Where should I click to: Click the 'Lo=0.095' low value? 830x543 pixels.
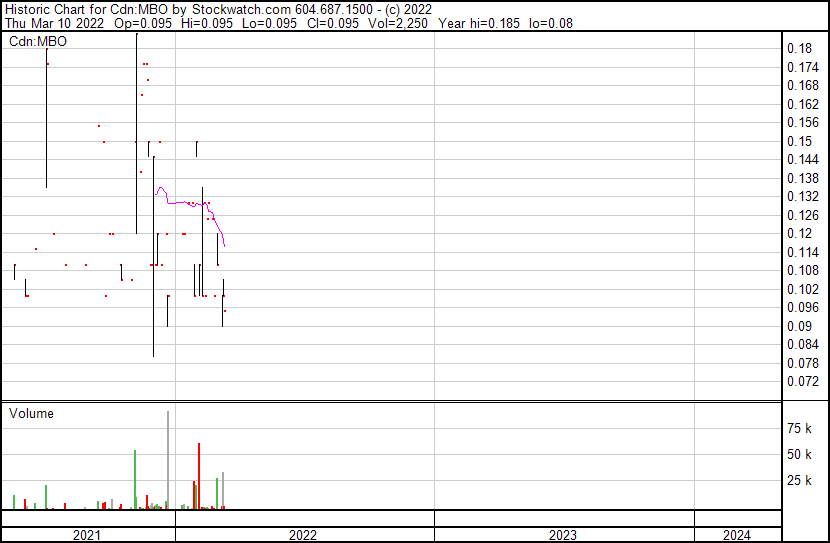[269, 23]
